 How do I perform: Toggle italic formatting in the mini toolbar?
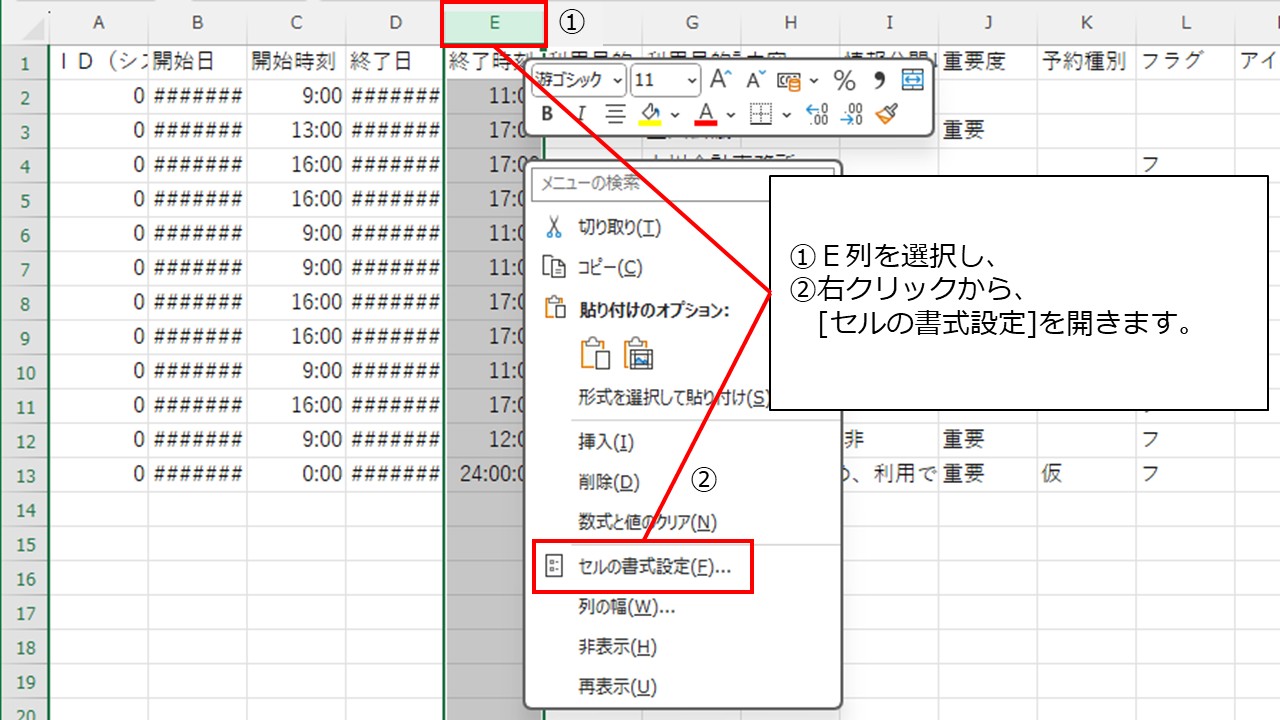(581, 113)
